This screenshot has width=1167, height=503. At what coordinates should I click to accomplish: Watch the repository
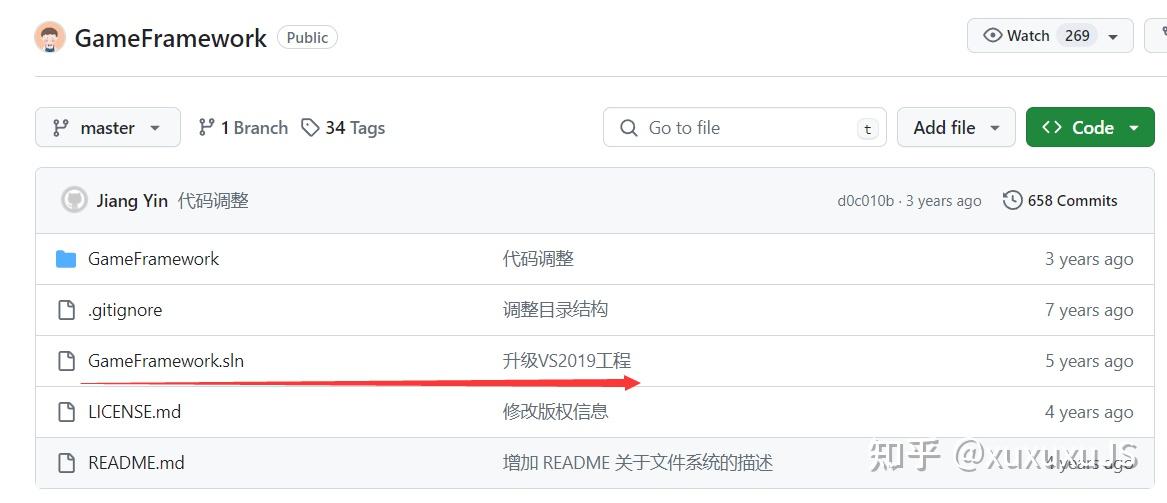coord(1016,36)
